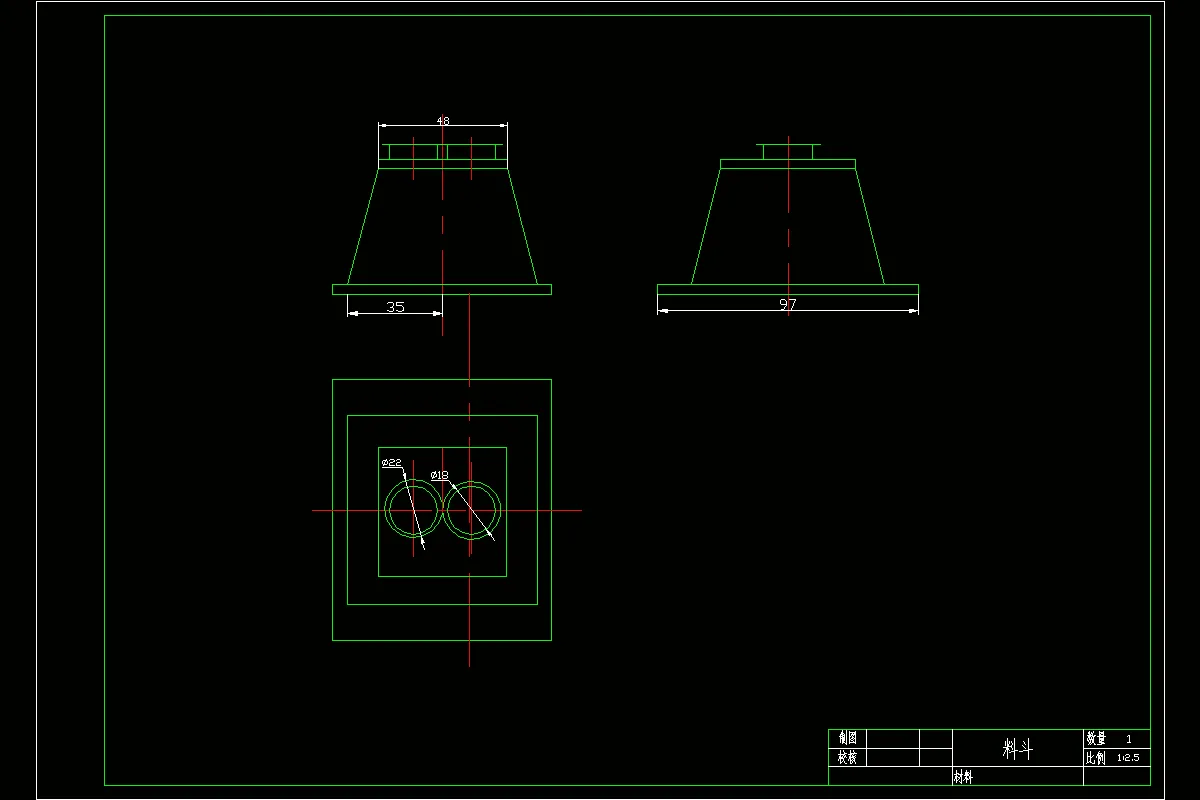The width and height of the screenshot is (1200, 800).
Task: Click the 比例 title block label
Action: tap(1096, 758)
